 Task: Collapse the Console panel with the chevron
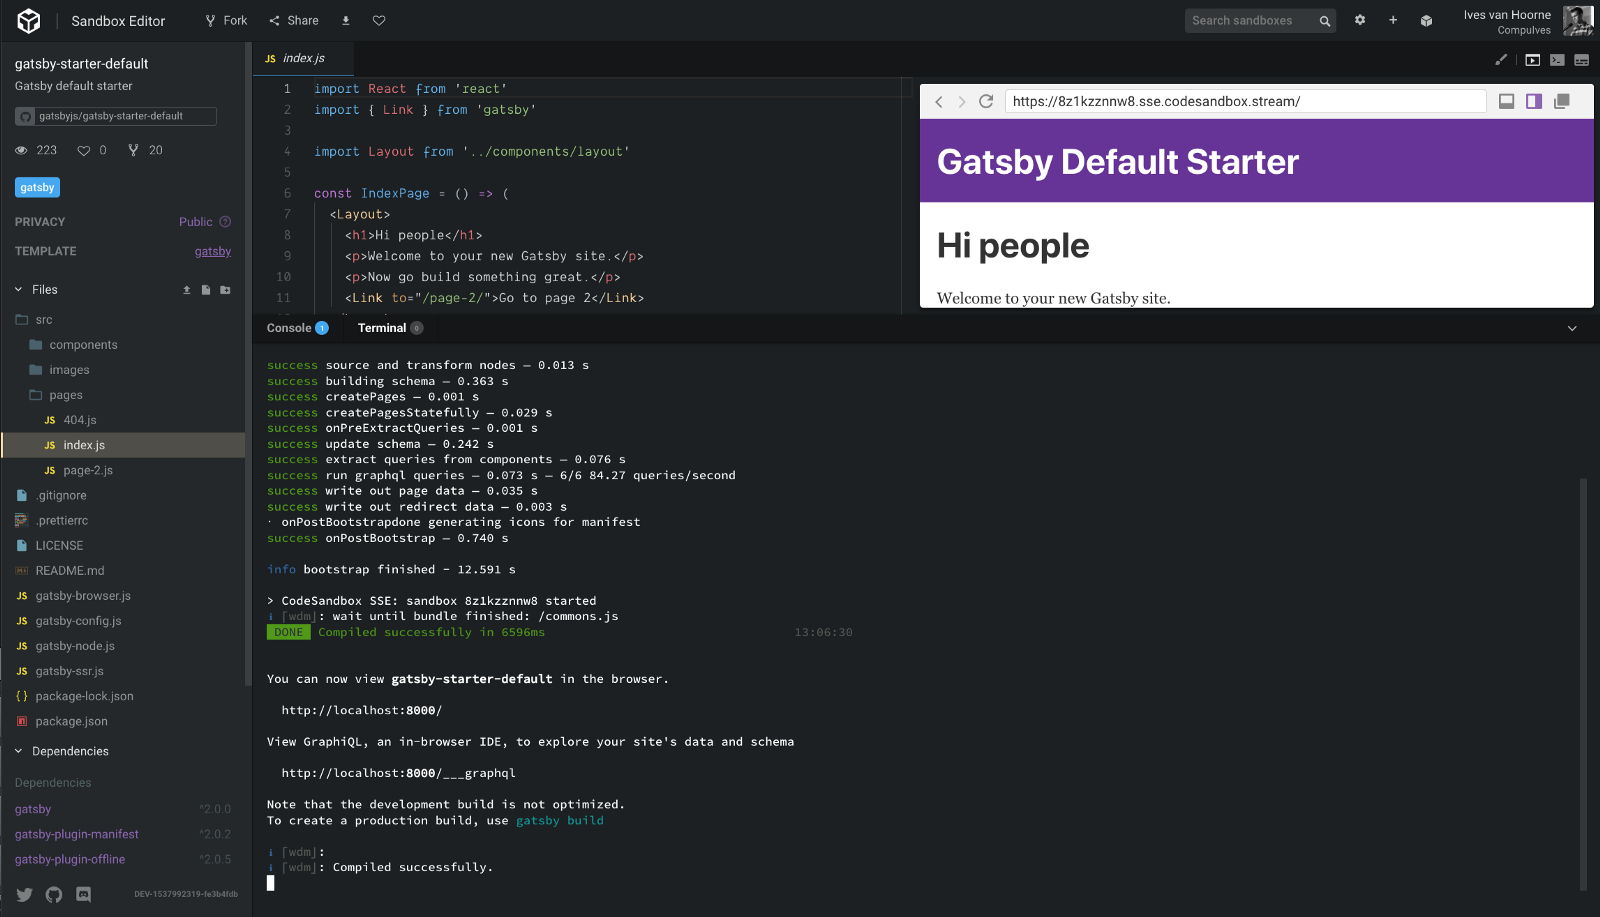1572,327
